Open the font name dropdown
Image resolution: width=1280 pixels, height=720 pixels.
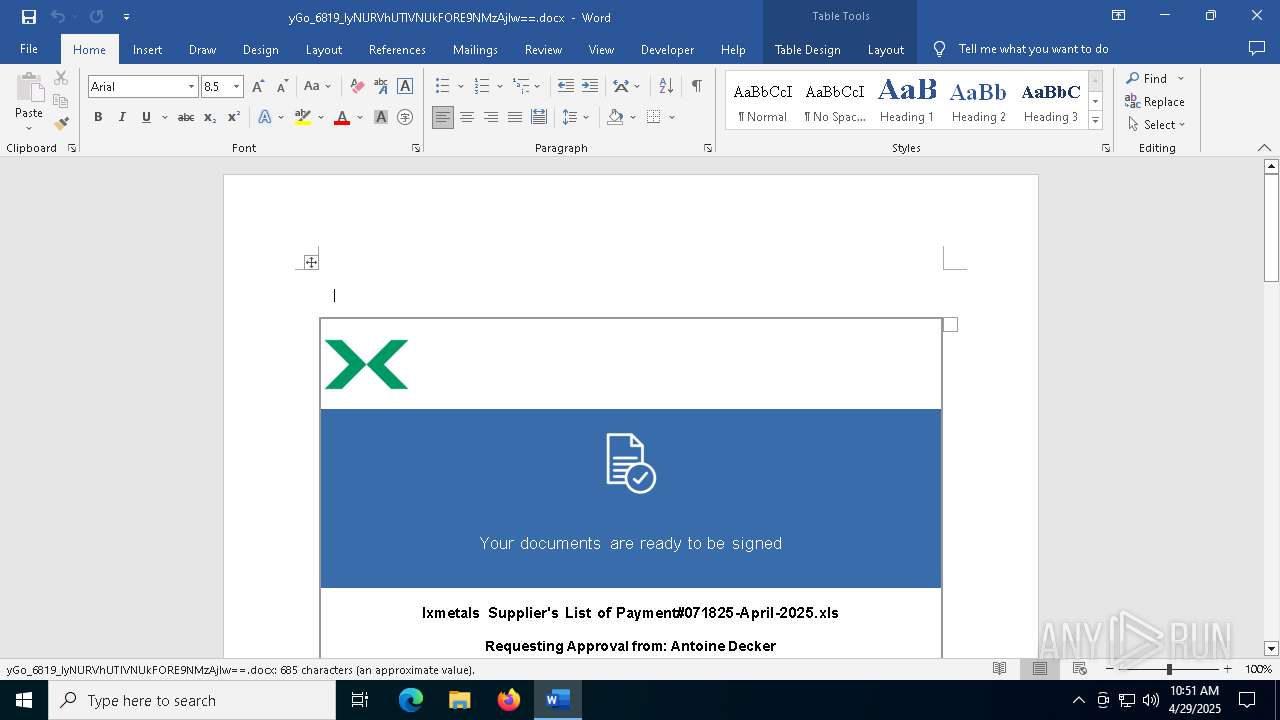pos(191,87)
